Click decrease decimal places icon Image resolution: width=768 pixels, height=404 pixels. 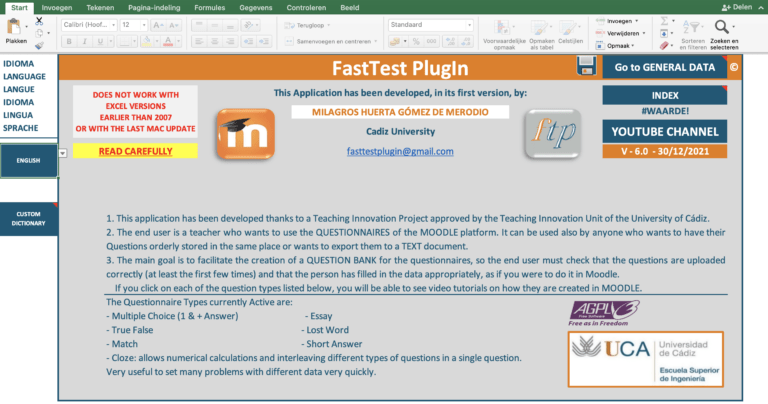click(x=466, y=42)
